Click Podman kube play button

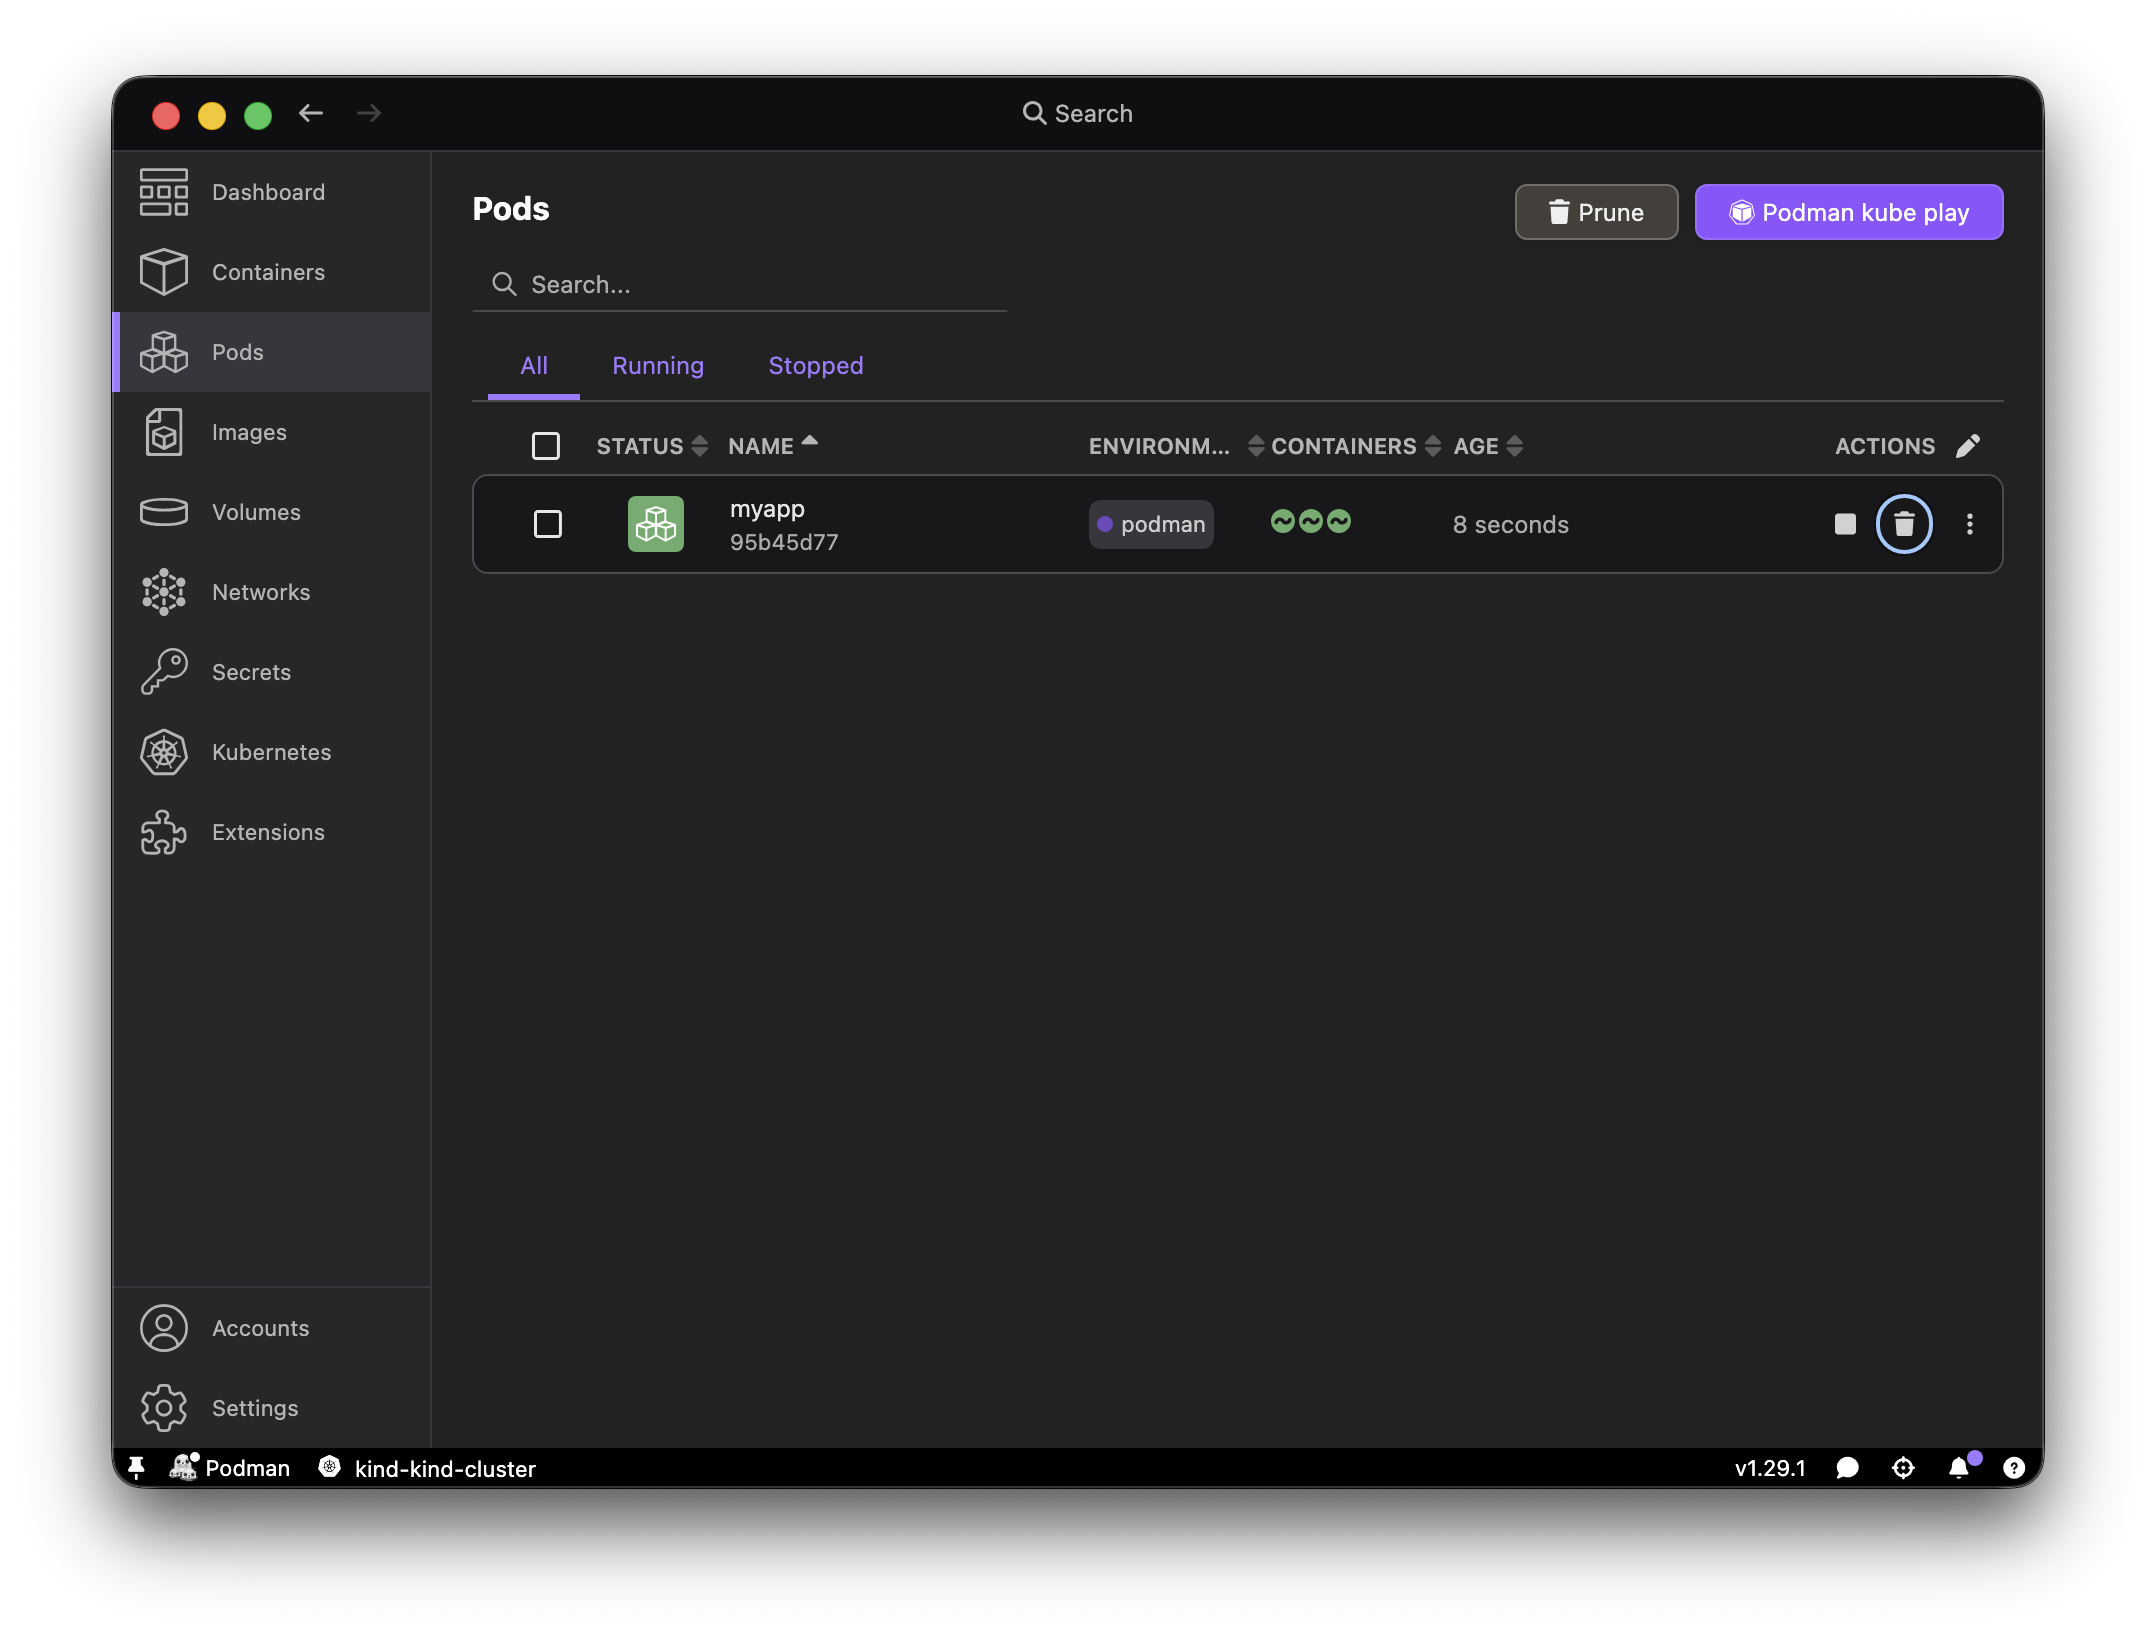(1849, 212)
